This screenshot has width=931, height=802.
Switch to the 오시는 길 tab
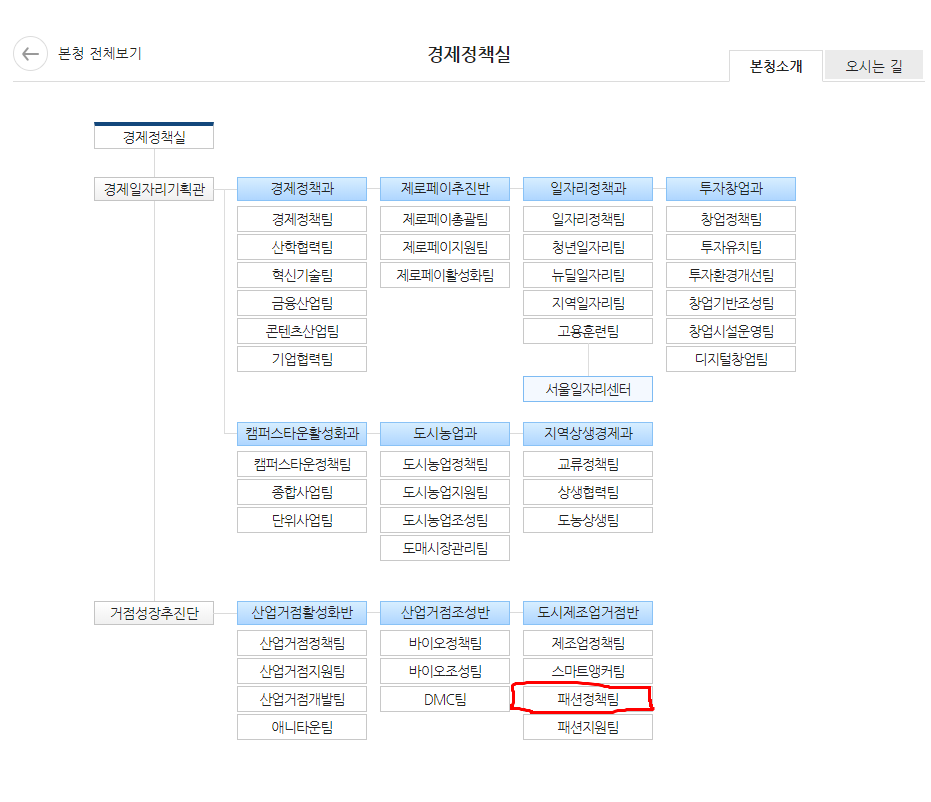coord(874,66)
